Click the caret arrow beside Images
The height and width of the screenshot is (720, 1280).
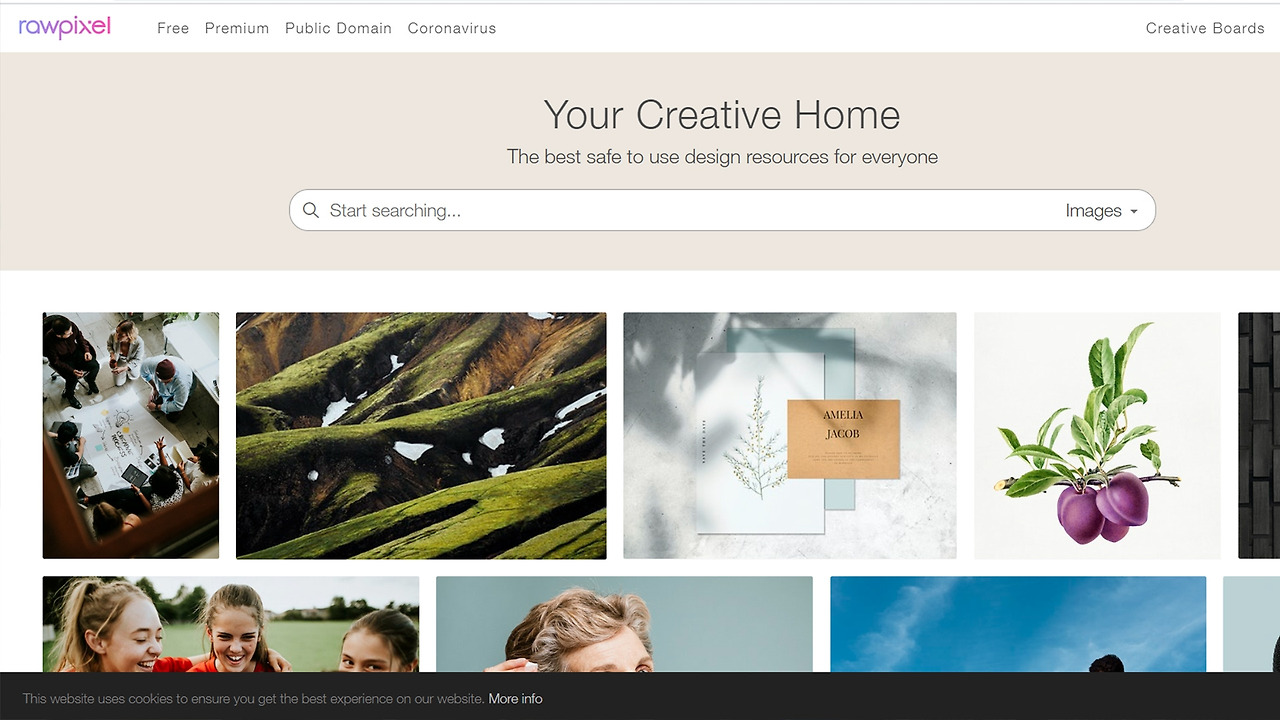click(1133, 212)
